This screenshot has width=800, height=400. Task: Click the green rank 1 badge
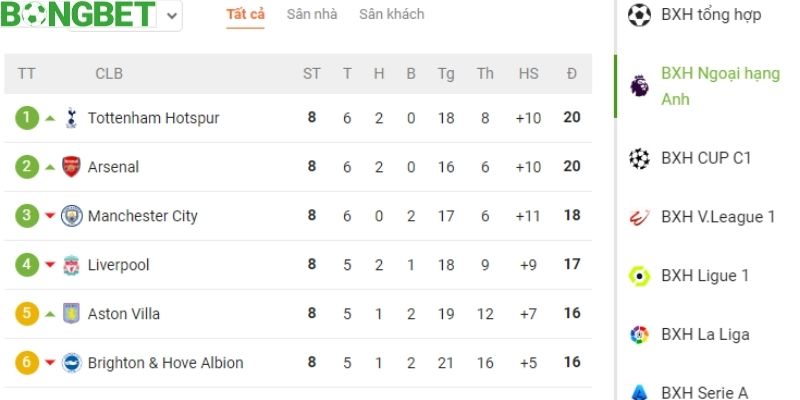(26, 118)
